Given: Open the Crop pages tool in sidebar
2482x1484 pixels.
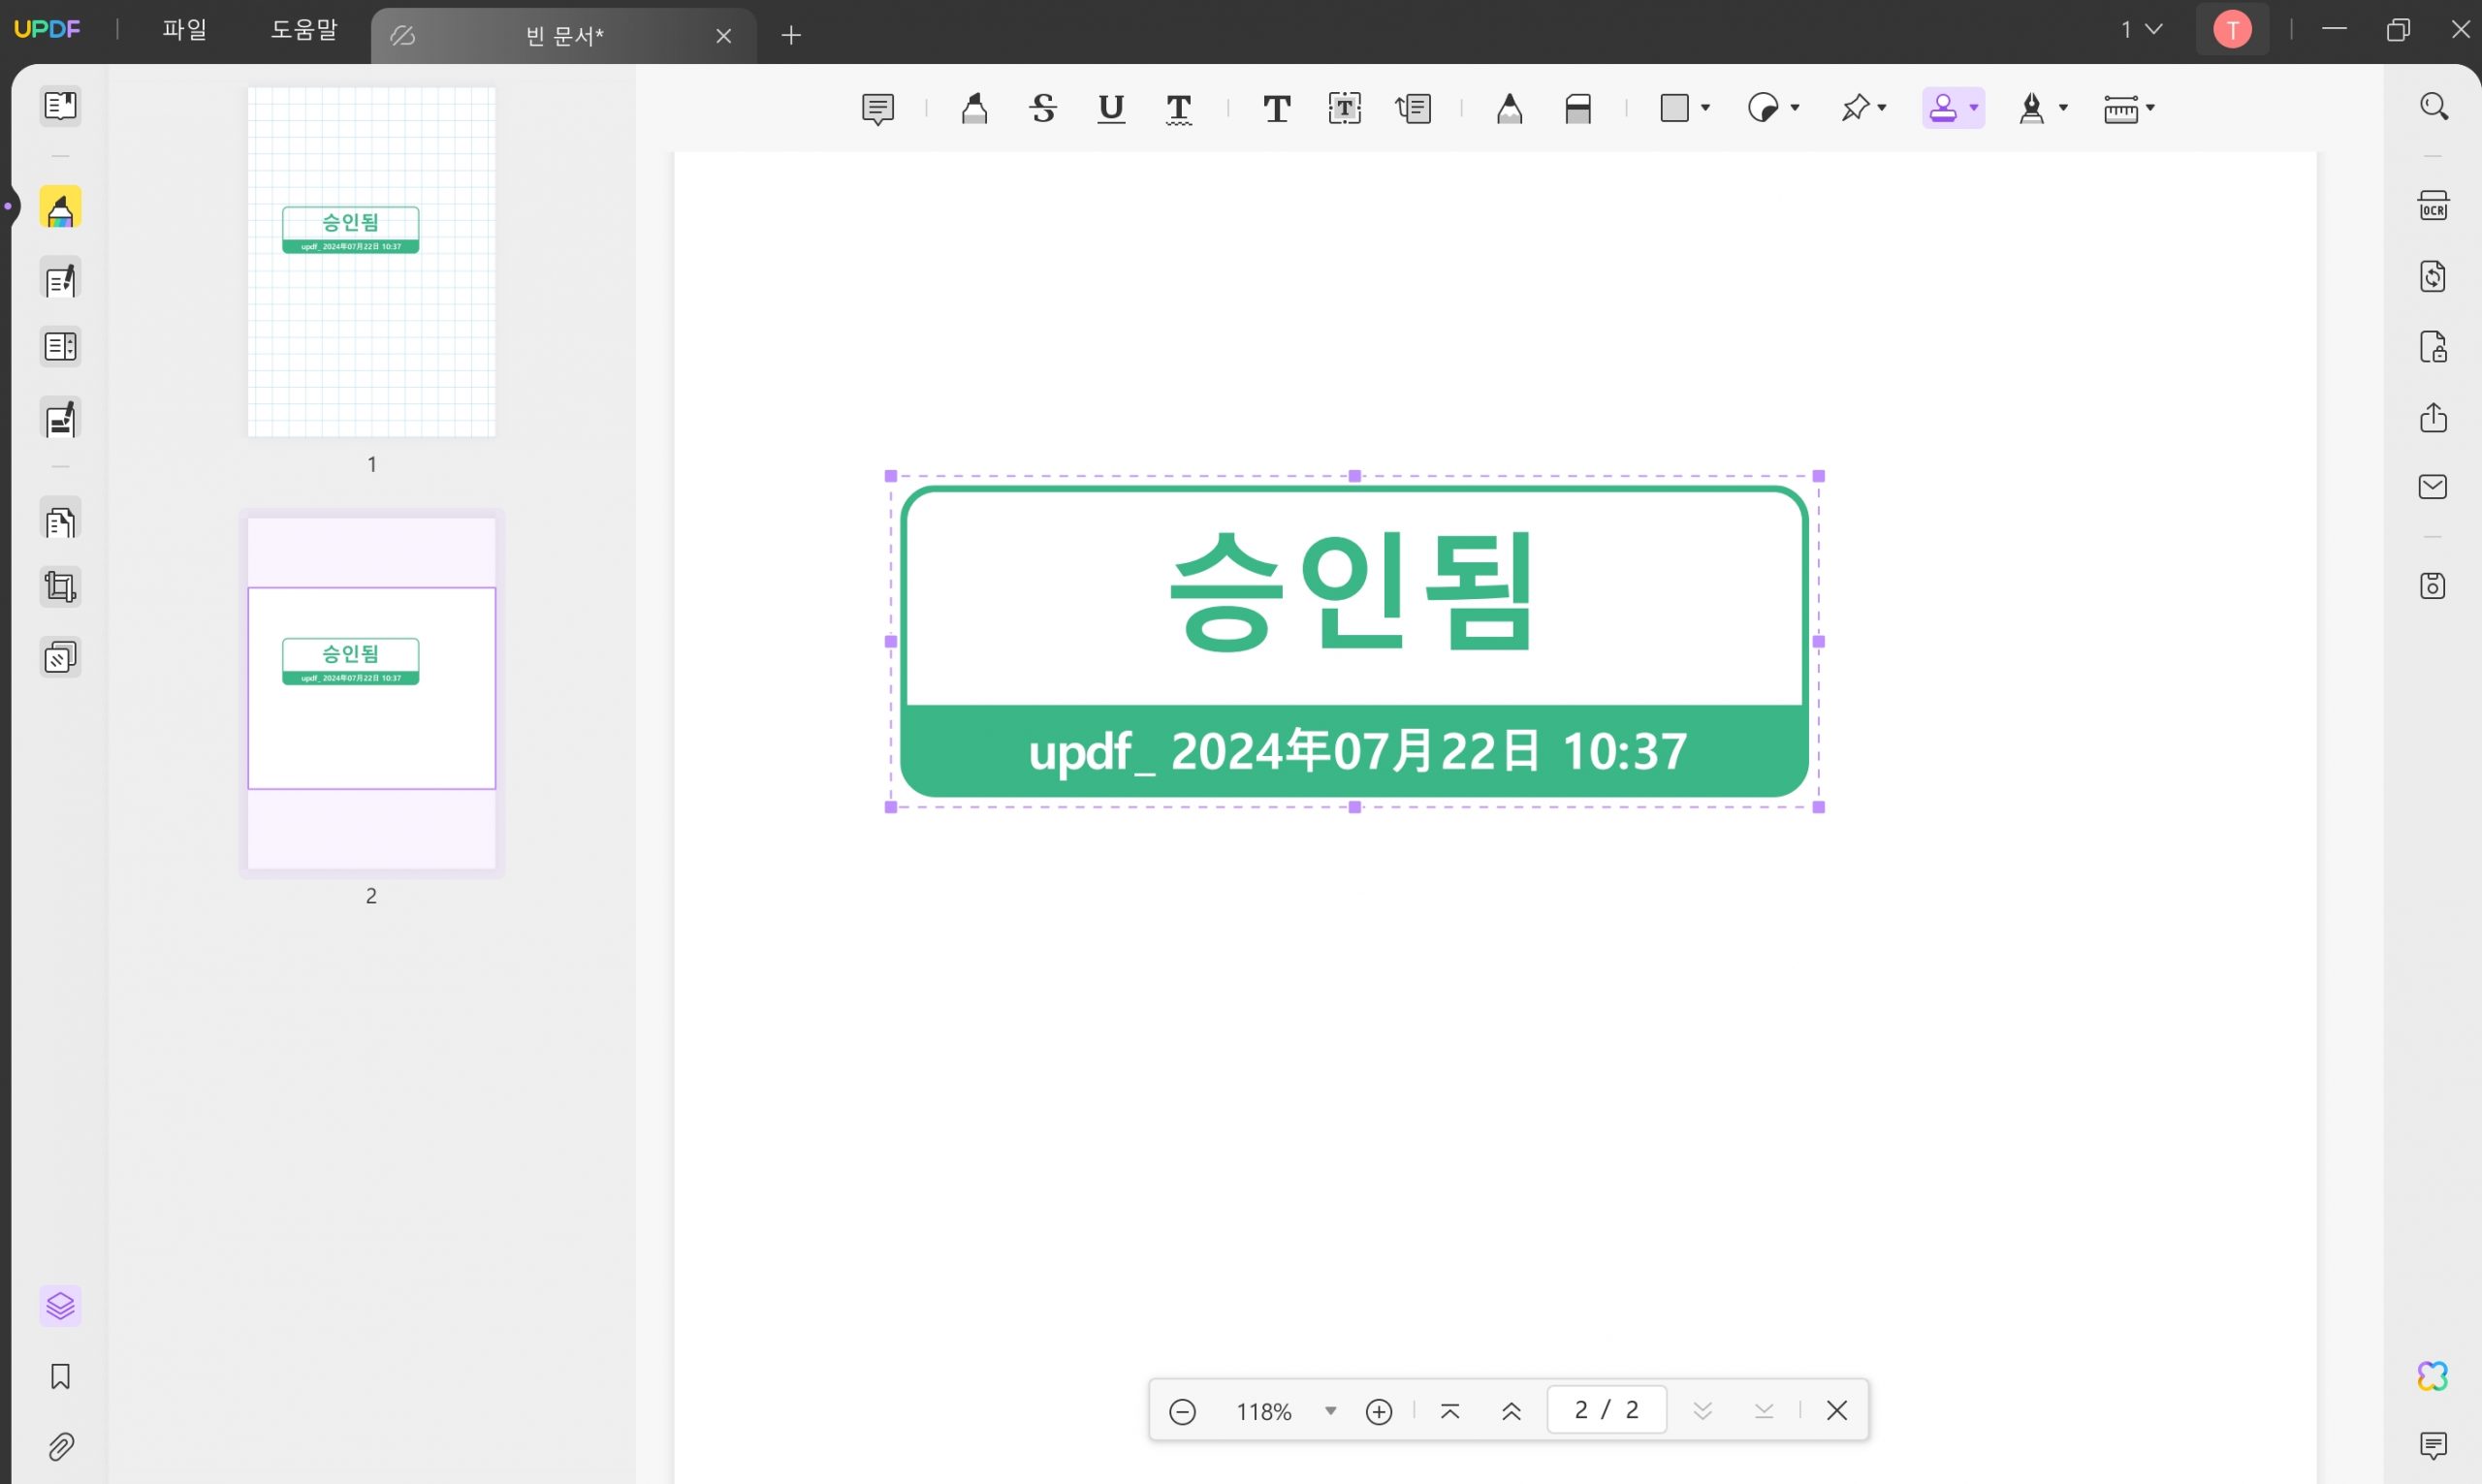Looking at the screenshot, I should point(60,587).
